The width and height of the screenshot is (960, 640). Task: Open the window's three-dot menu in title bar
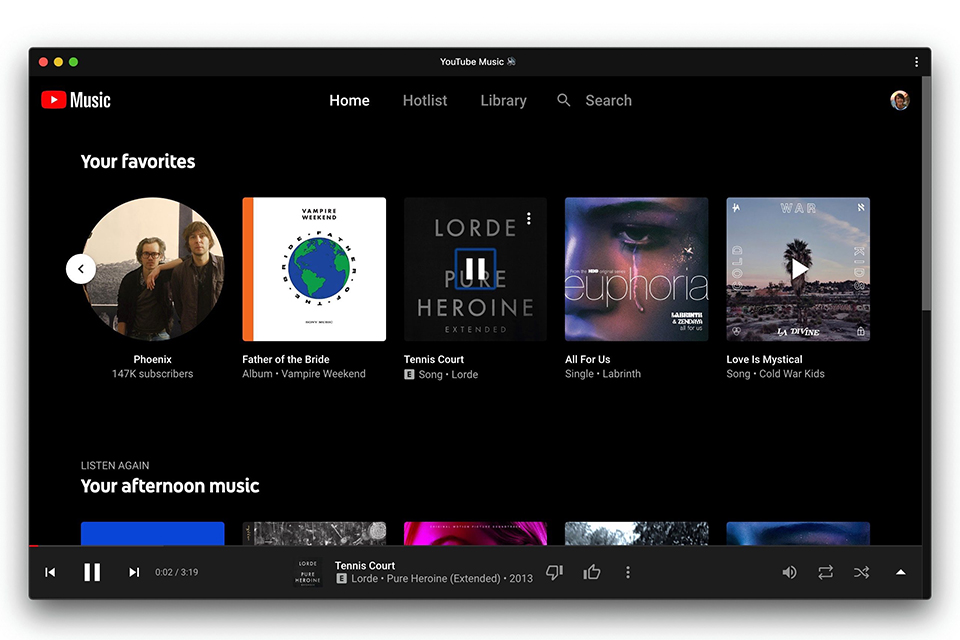point(916,62)
